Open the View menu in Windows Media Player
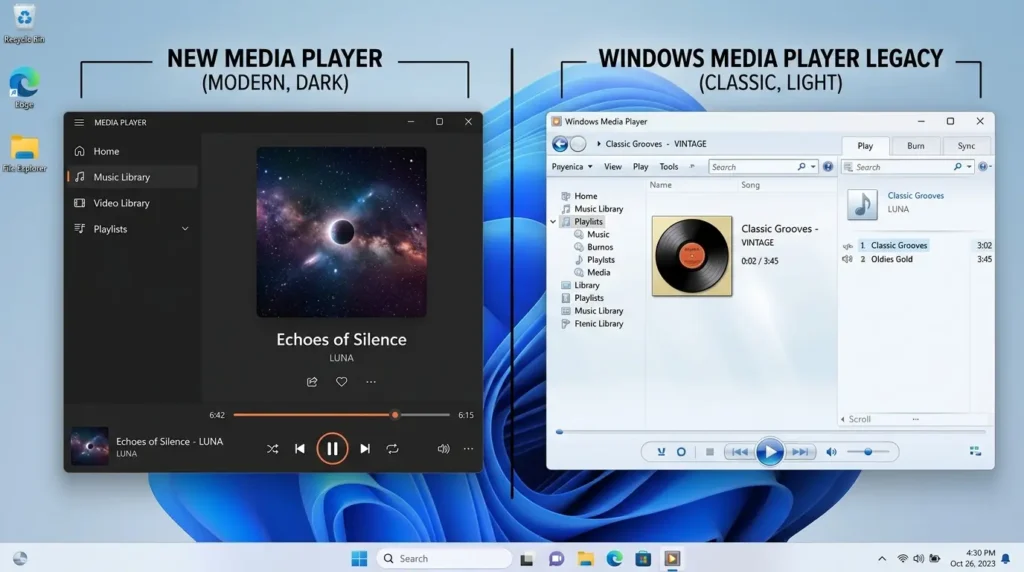 click(x=613, y=167)
